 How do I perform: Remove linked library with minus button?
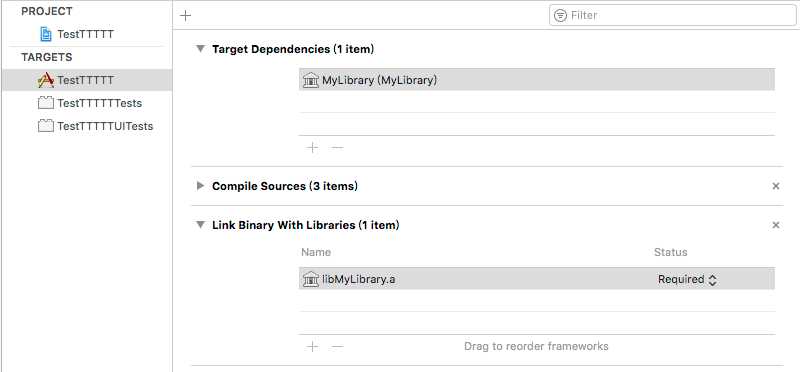(x=337, y=346)
